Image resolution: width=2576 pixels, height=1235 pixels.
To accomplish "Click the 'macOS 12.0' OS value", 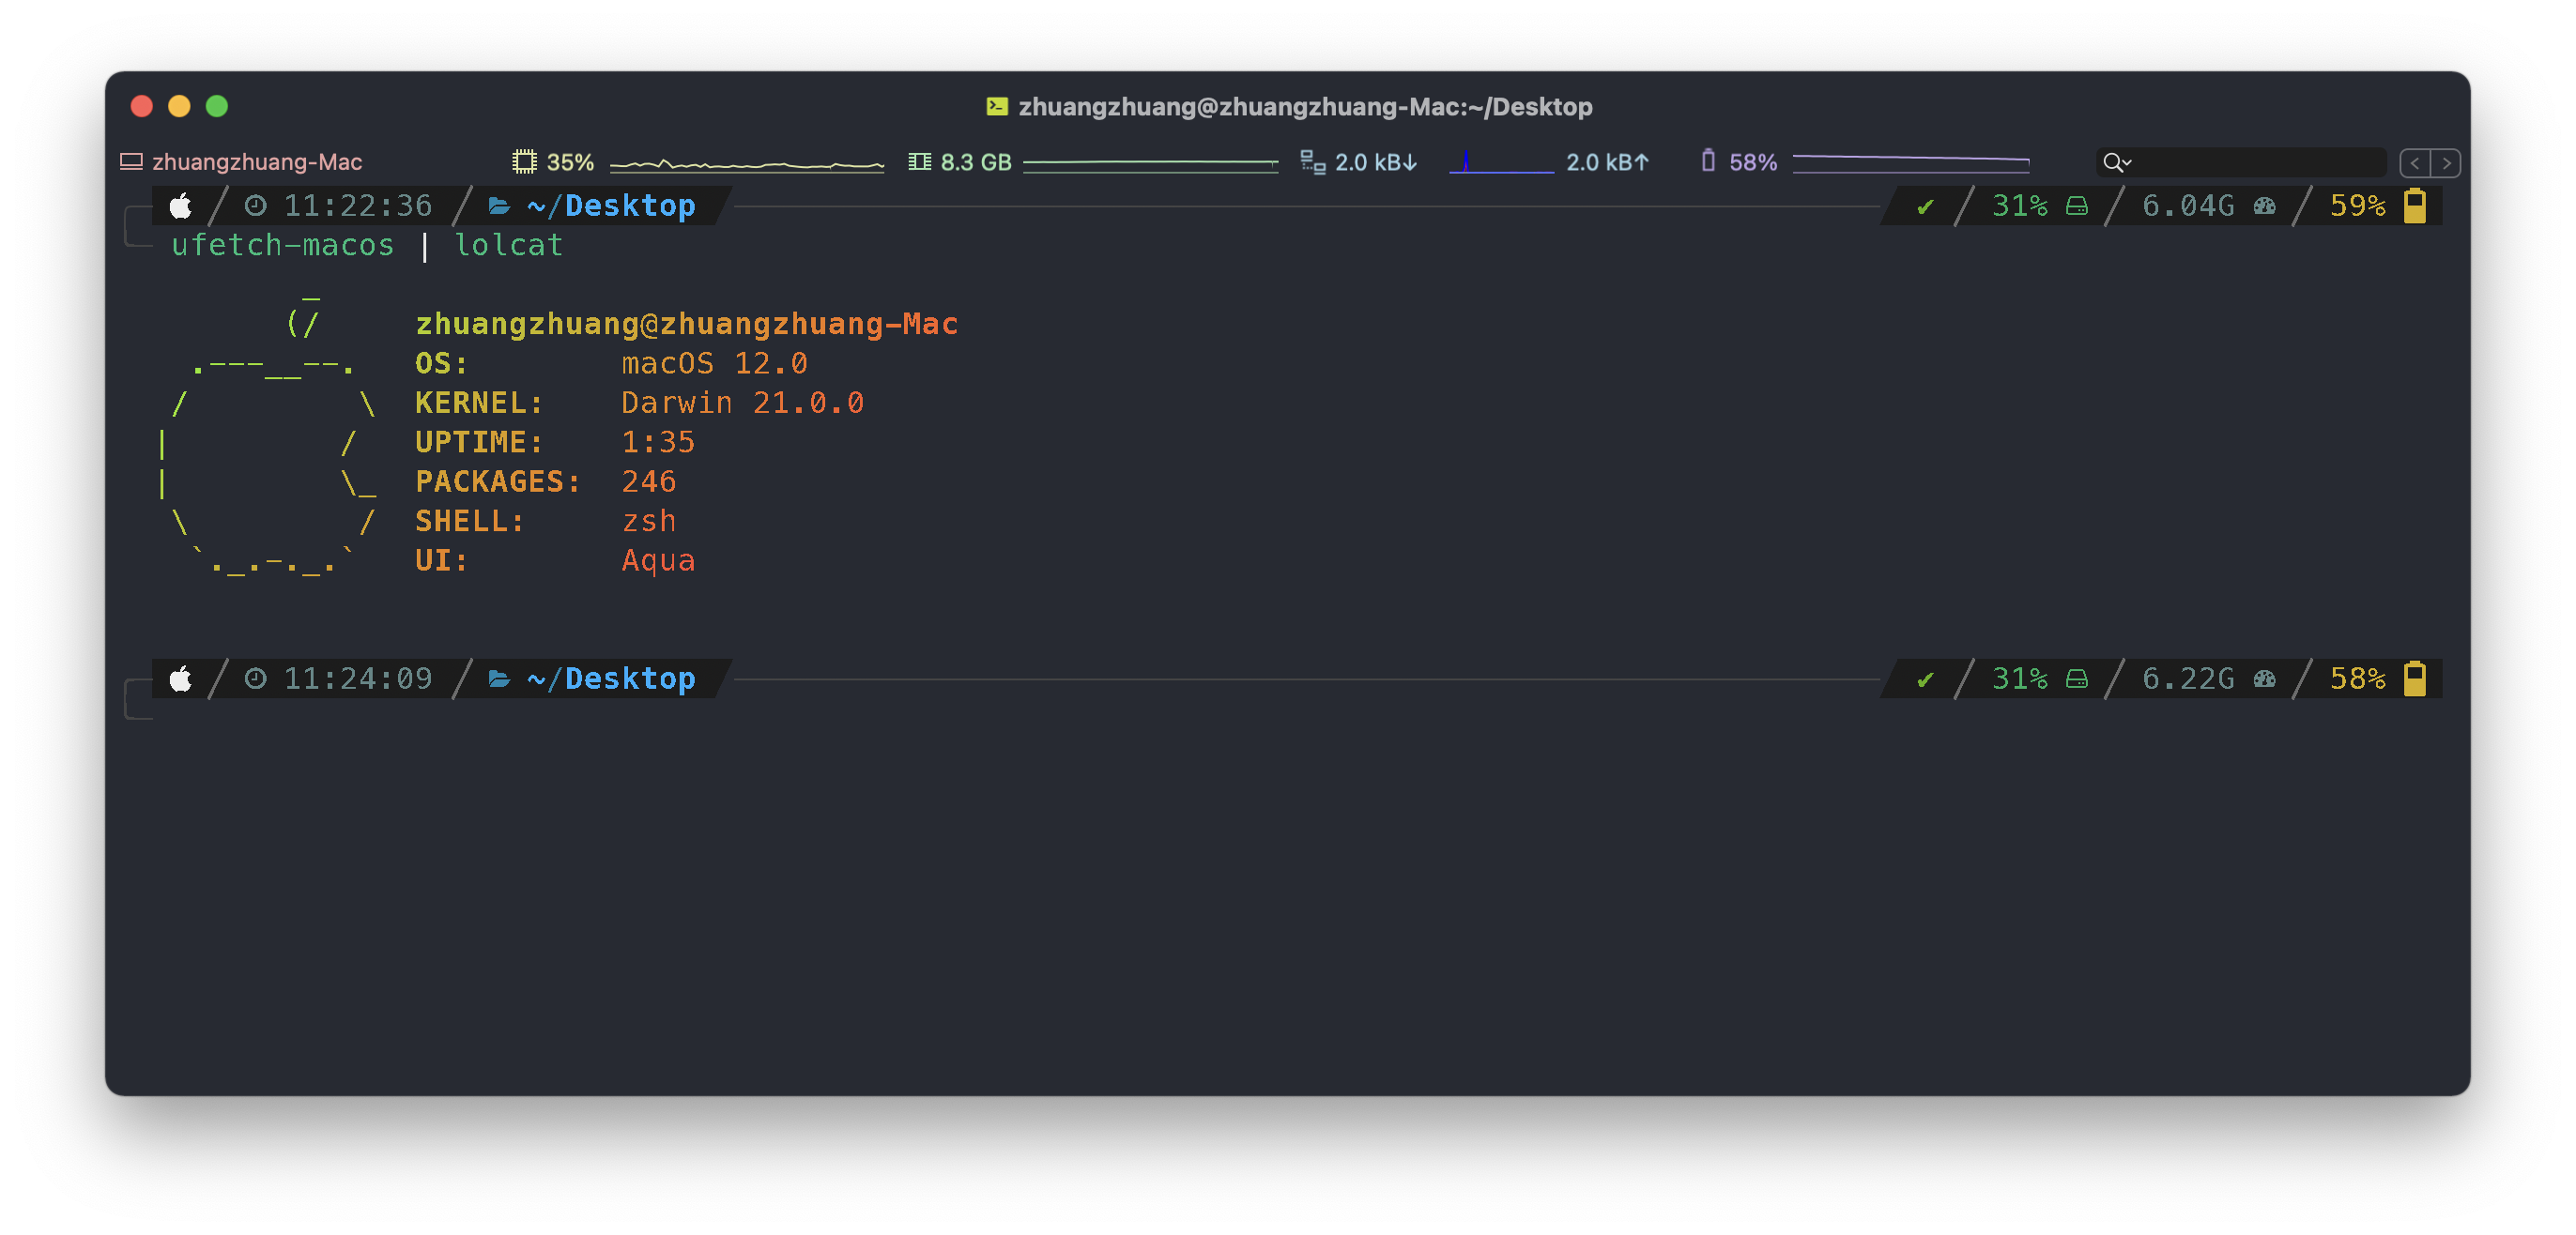I will pos(714,363).
